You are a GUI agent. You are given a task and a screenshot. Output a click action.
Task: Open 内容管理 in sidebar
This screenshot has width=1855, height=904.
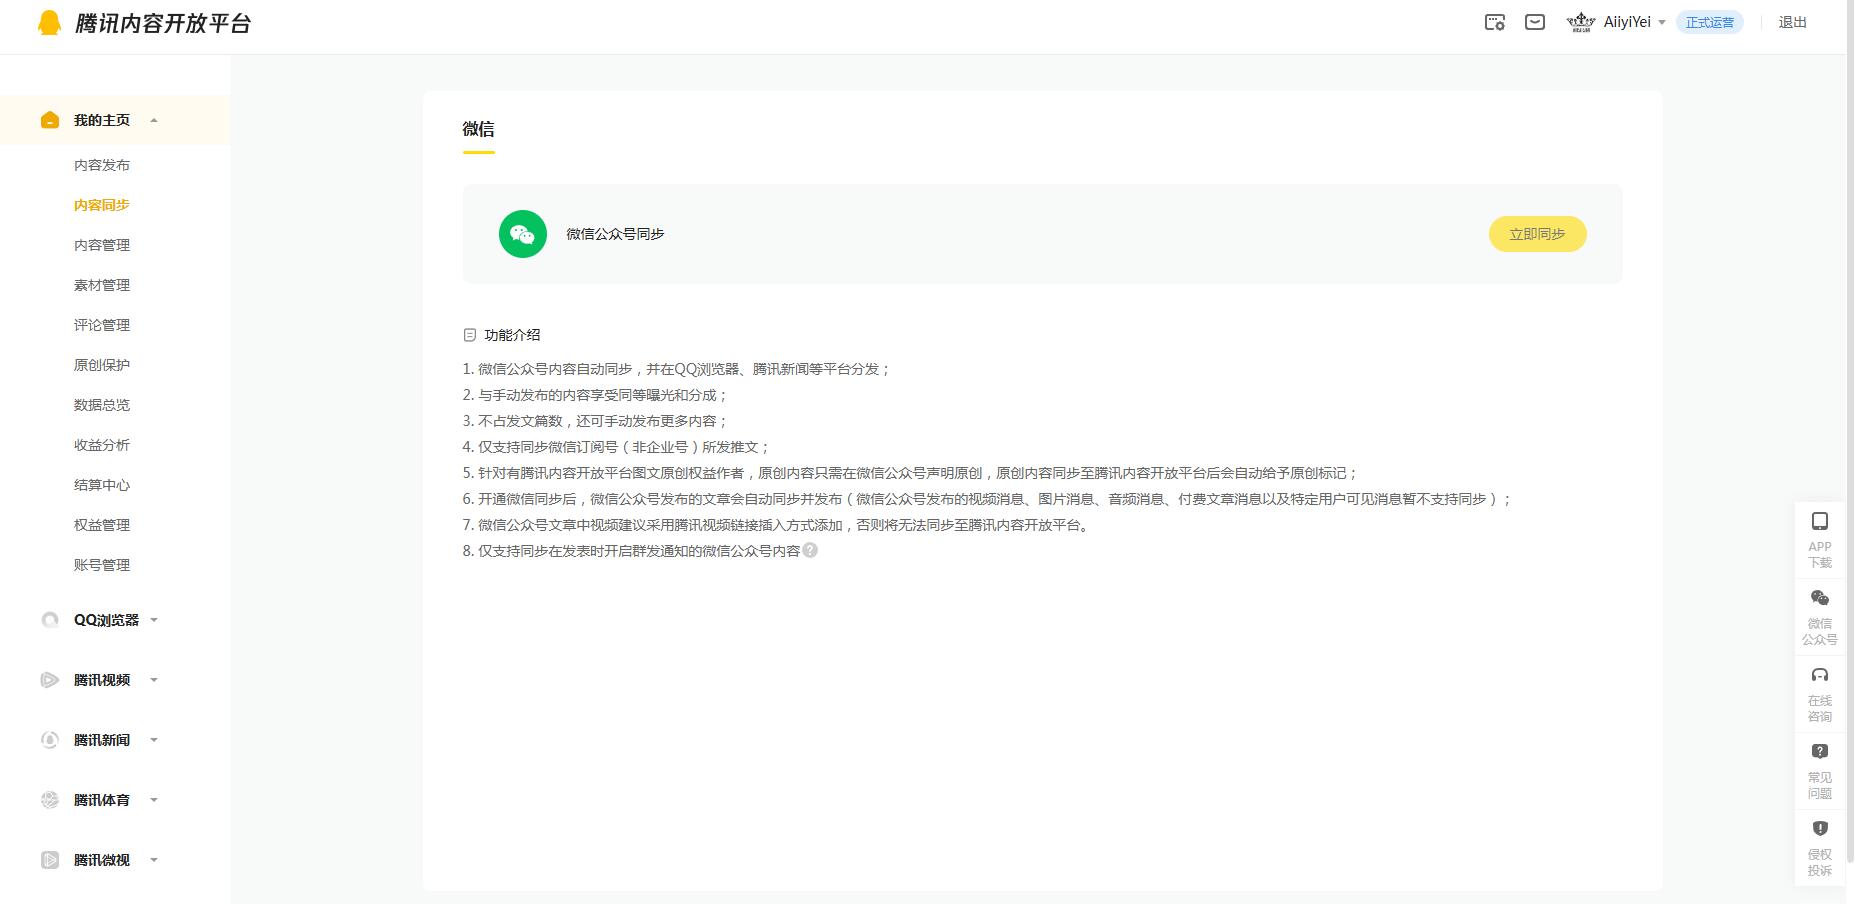[102, 245]
